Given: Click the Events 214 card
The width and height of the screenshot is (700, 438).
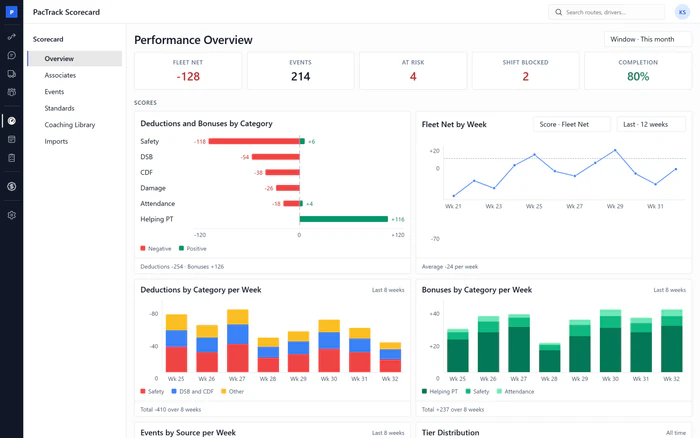Looking at the screenshot, I should click(x=300, y=71).
